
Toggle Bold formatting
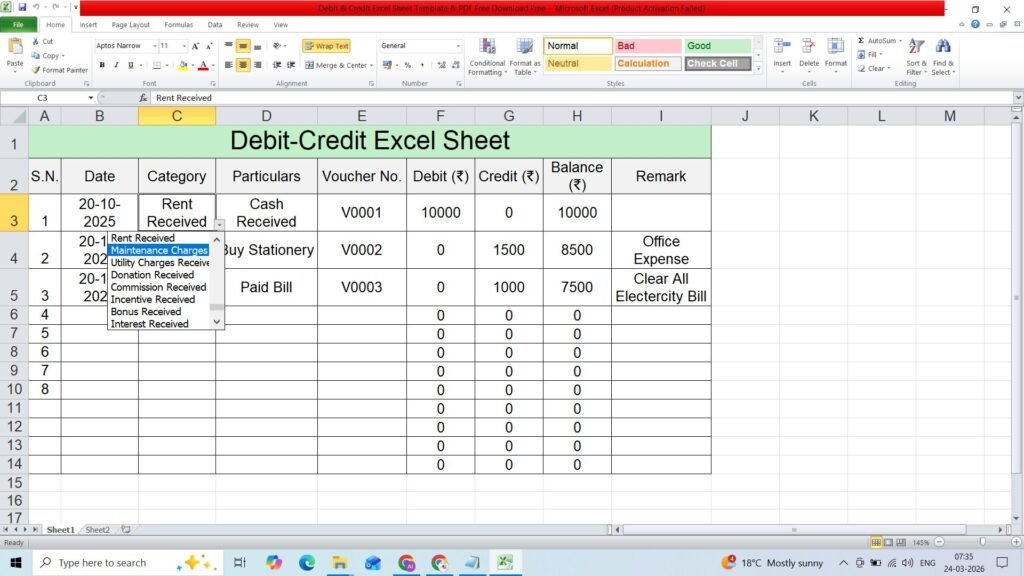[x=102, y=65]
